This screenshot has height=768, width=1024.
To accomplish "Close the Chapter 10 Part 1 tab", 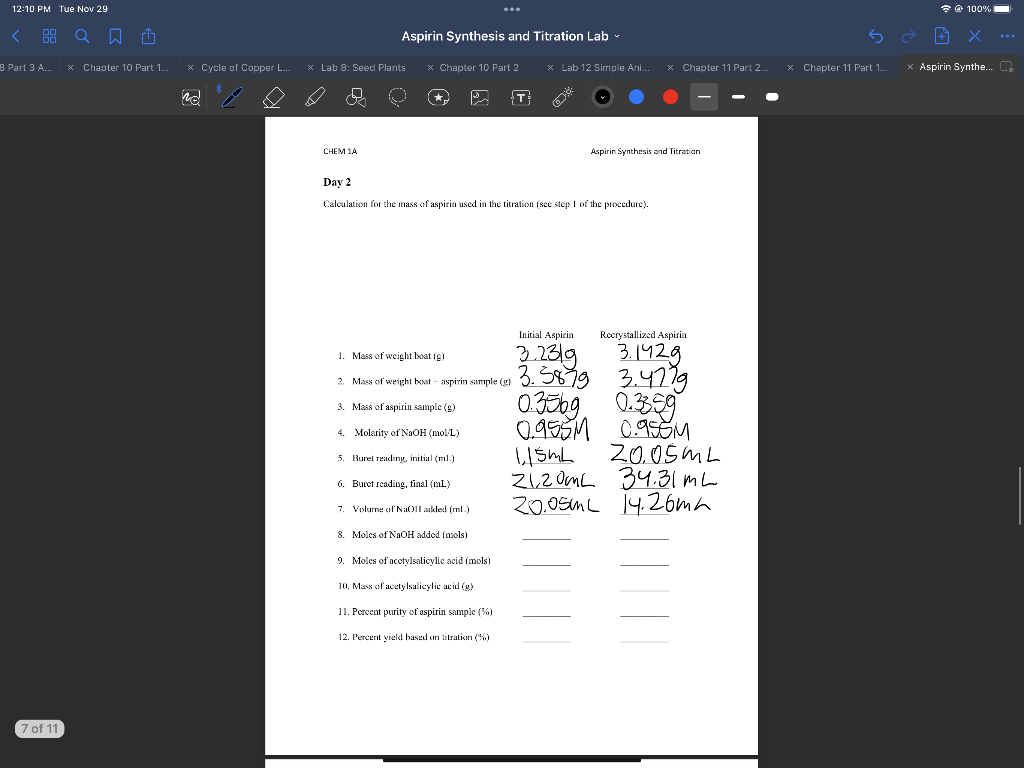I will click(x=71, y=67).
